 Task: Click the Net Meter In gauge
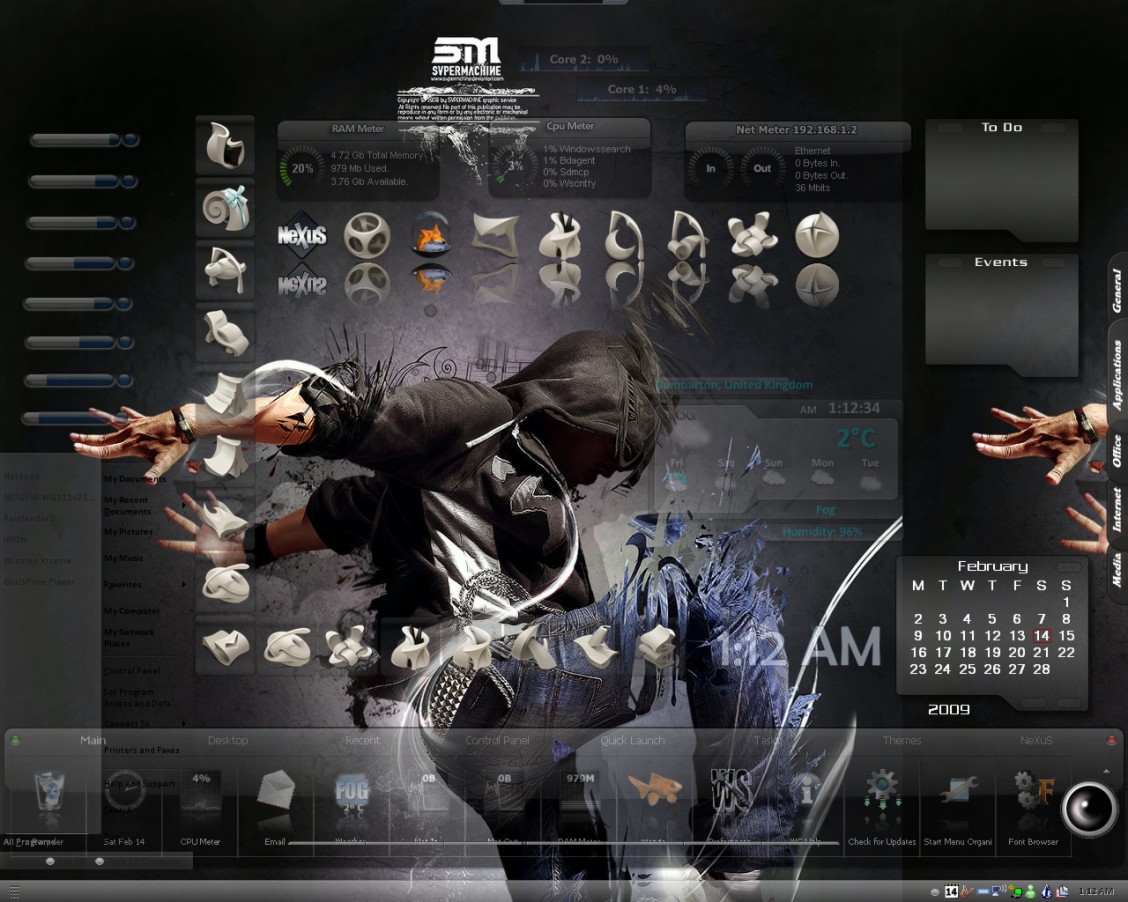click(x=711, y=168)
